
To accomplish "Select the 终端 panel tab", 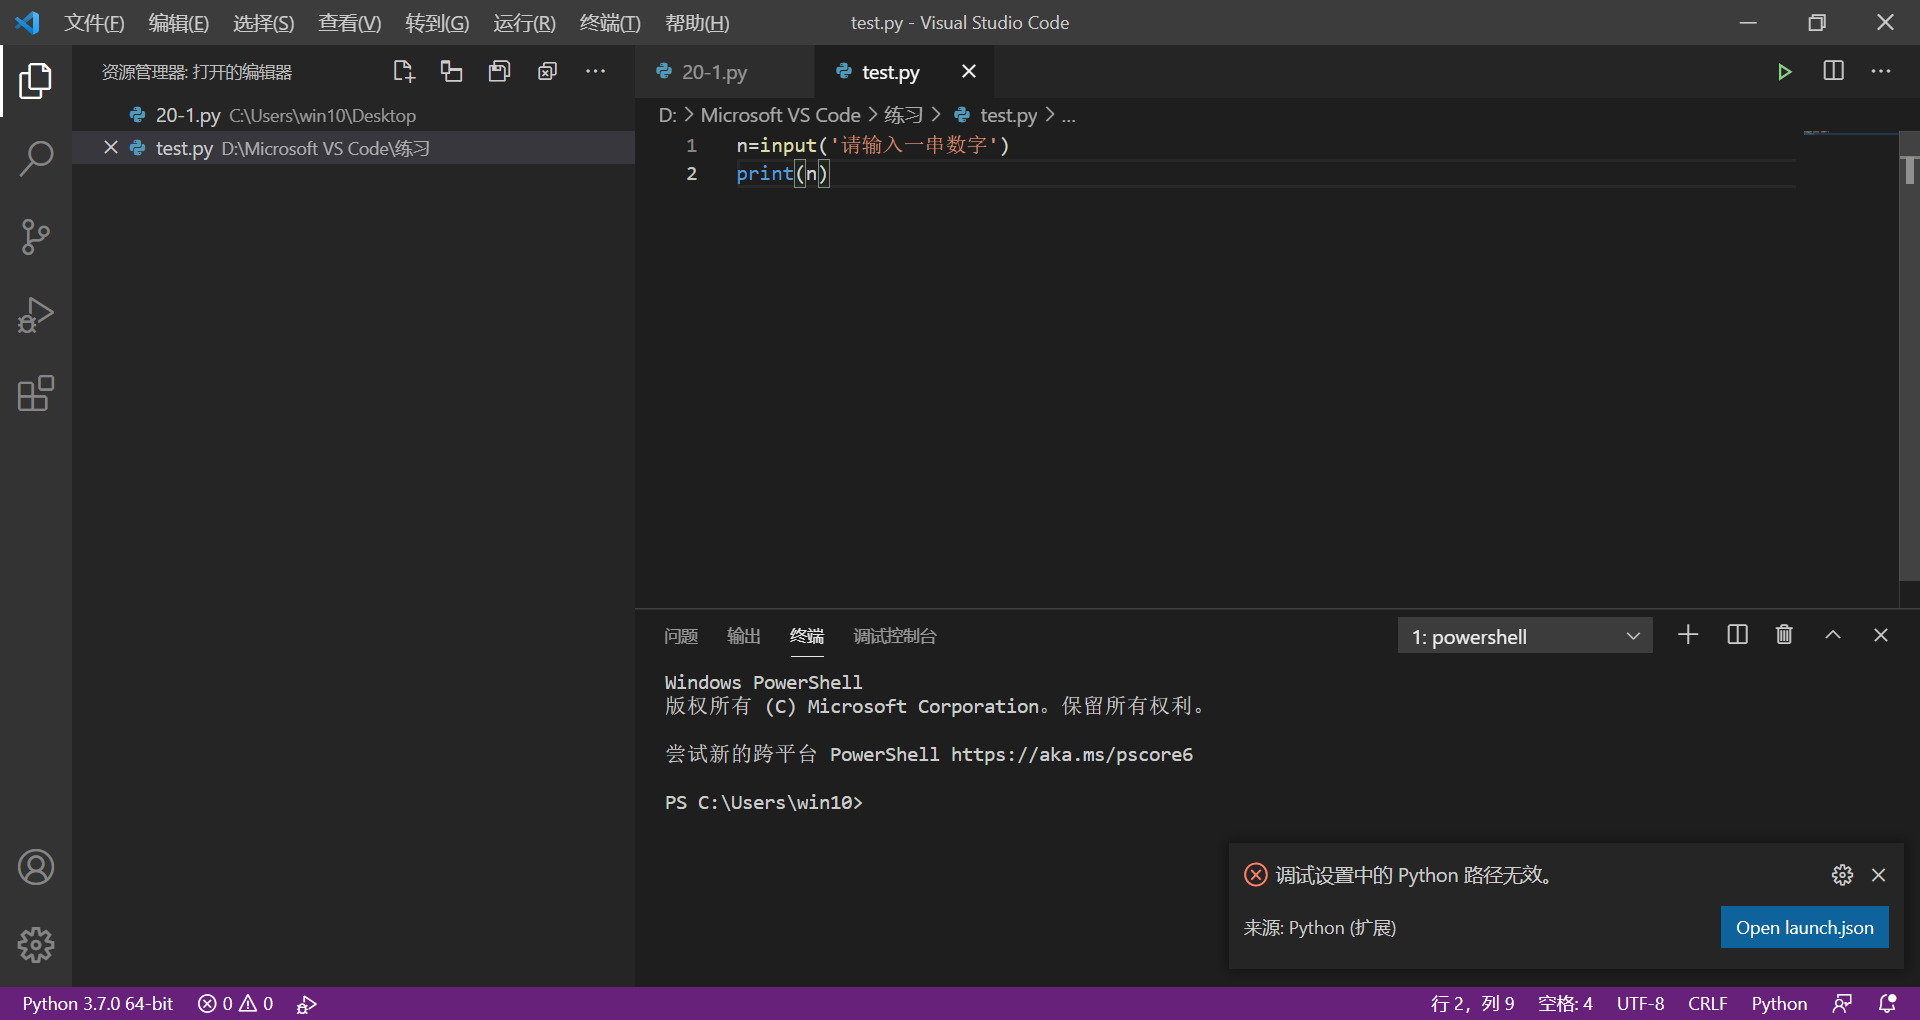I will [x=807, y=636].
